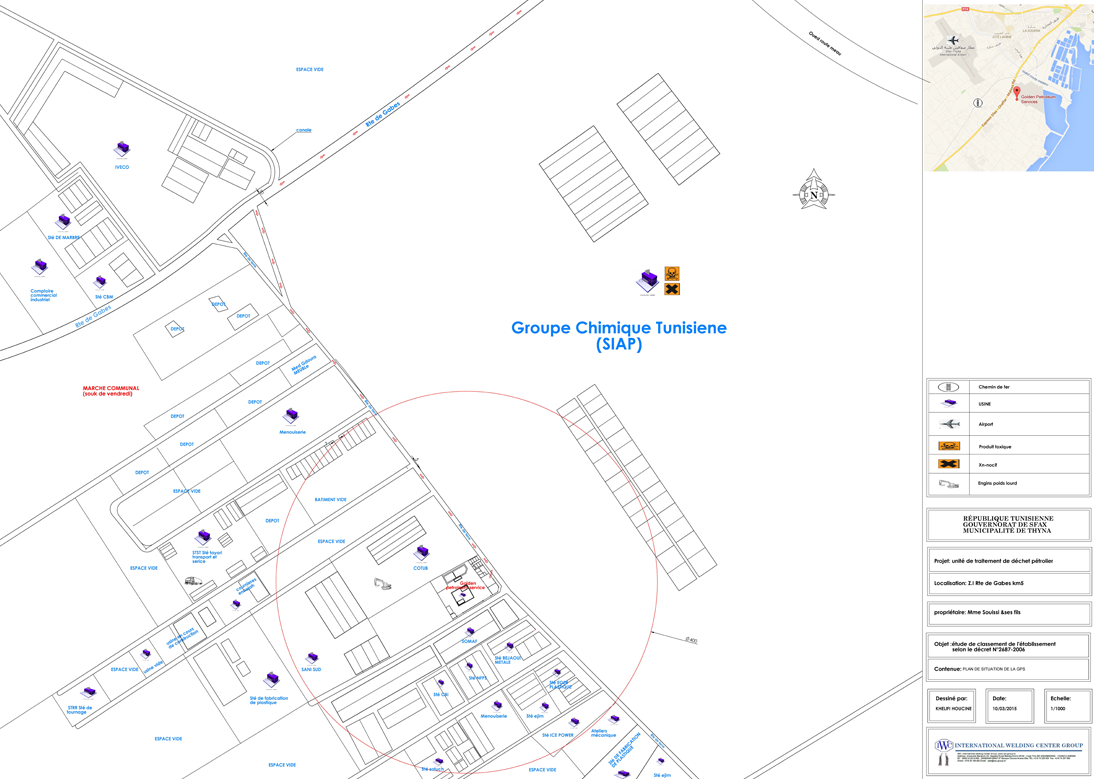
Task: Click the orange Xn-nocif cross icon on the map
Action: click(672, 289)
